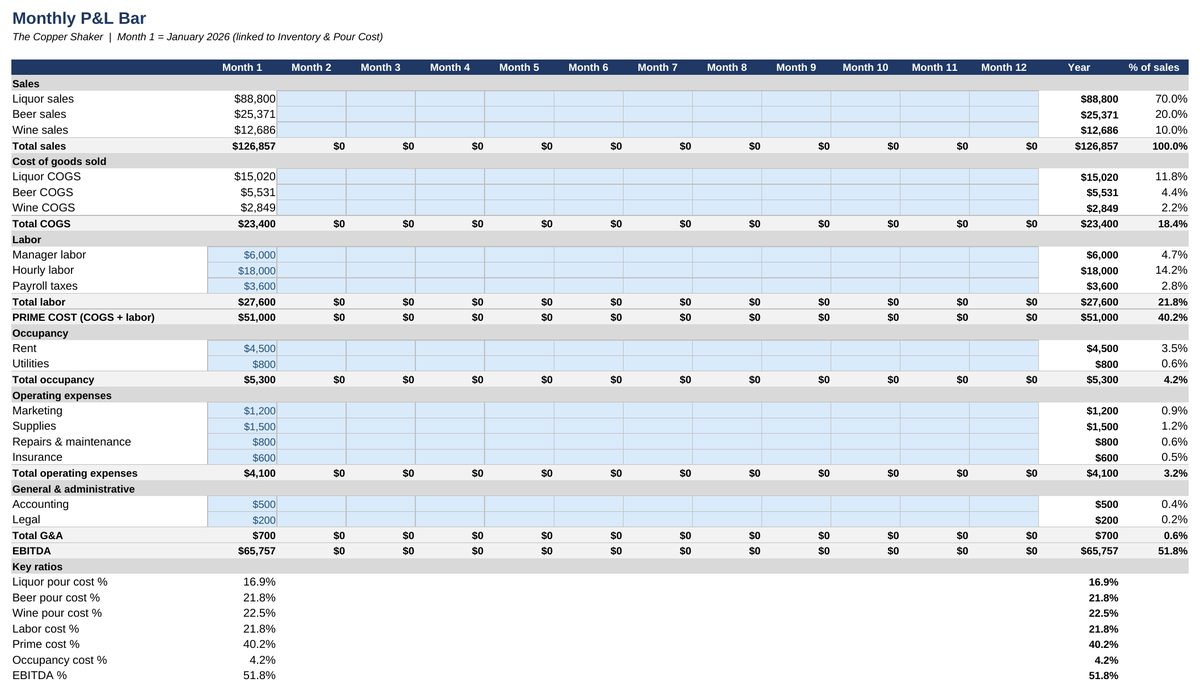
Task: Select the EBITDA 51.8% of sales cell
Action: point(1154,551)
